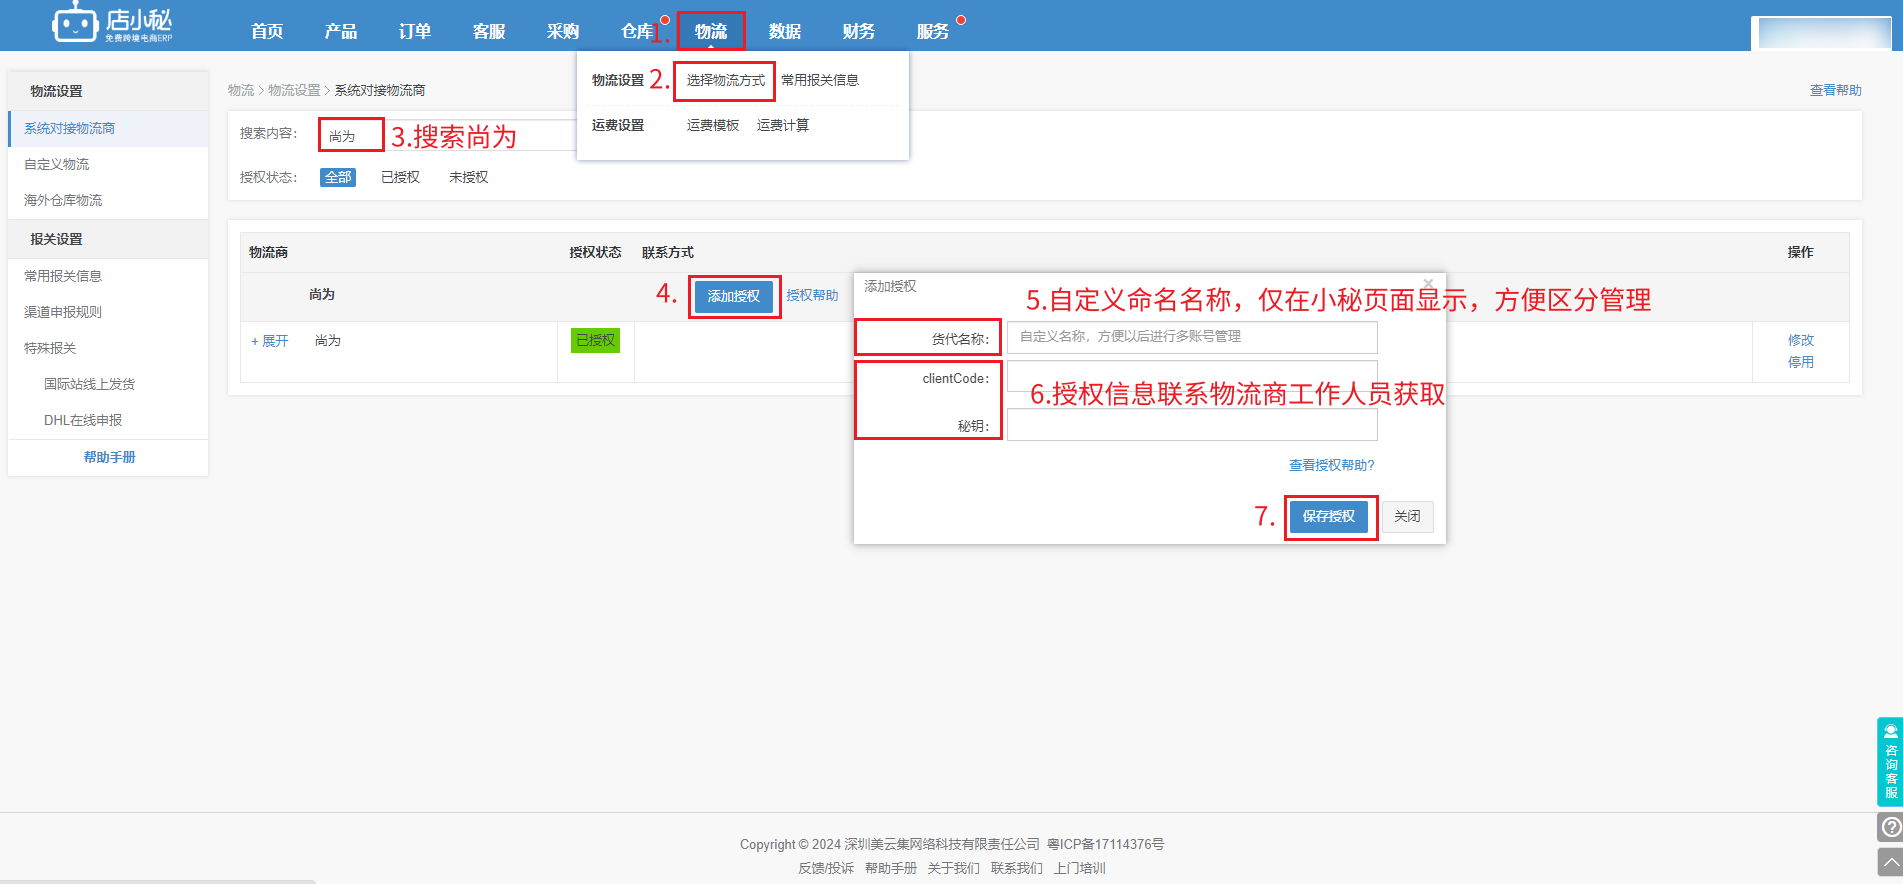Open the 查看授权帮助? link

coord(1331,465)
